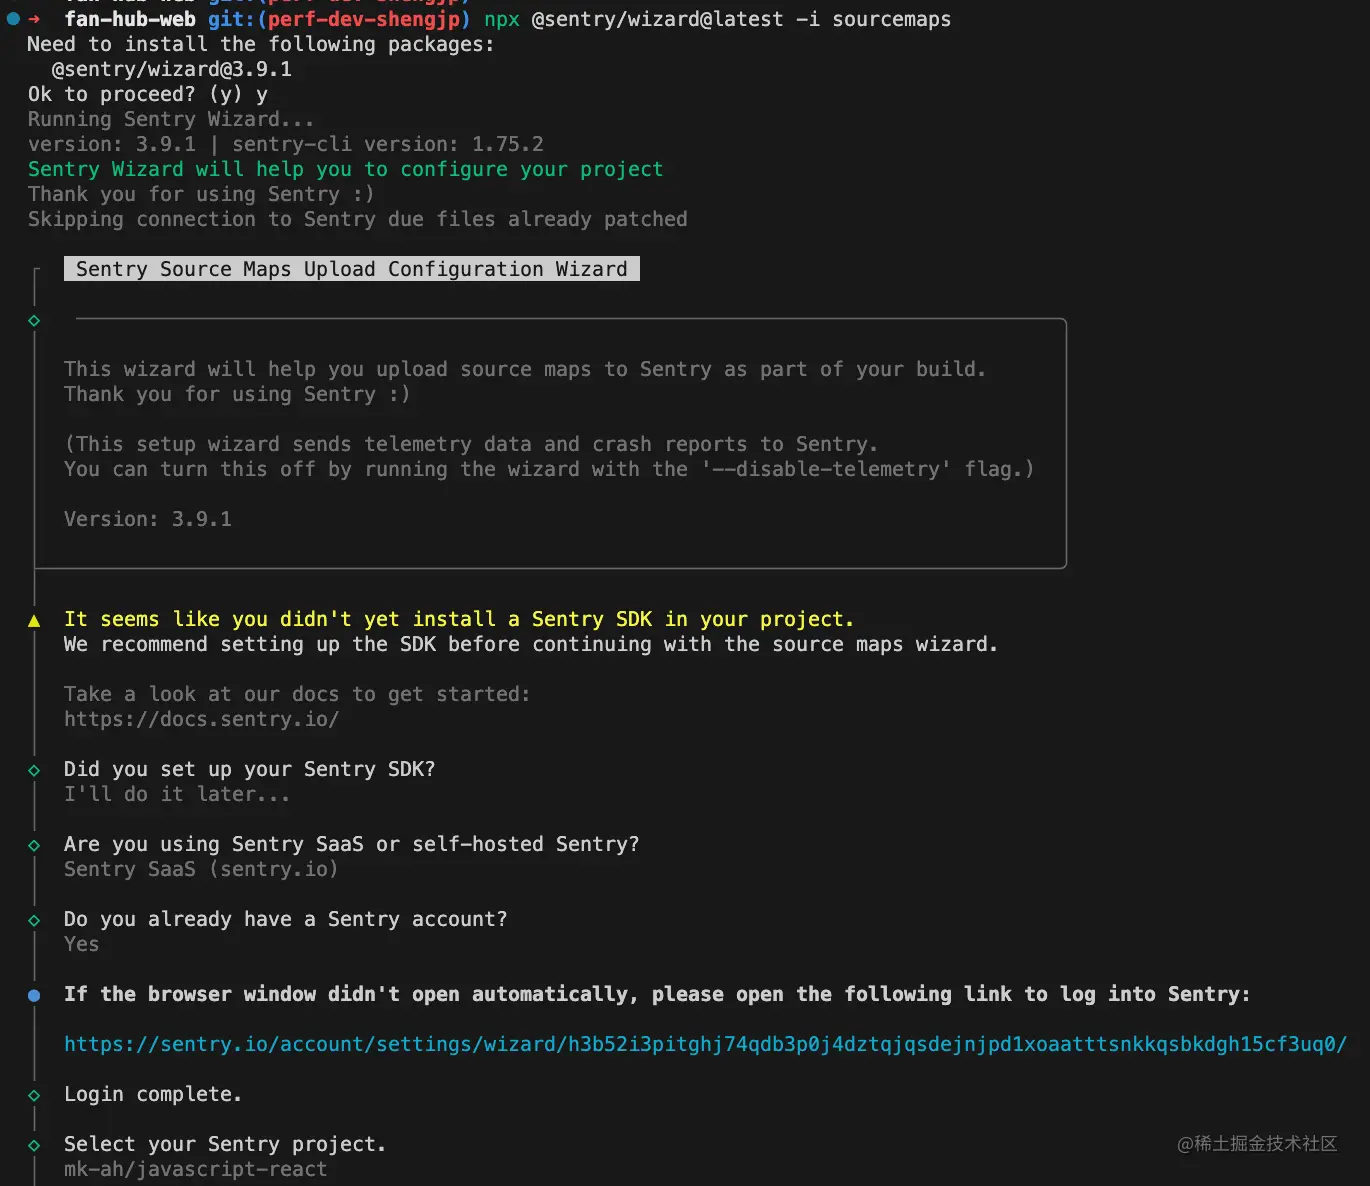Click the 'npx' command word
The height and width of the screenshot is (1186, 1370).
point(502,19)
